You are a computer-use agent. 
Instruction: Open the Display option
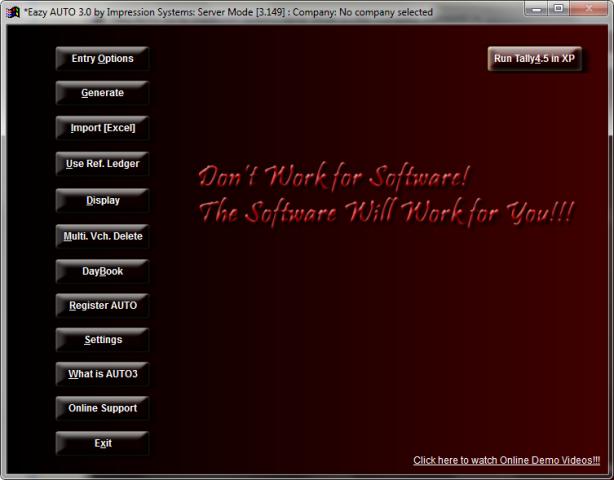coord(102,200)
